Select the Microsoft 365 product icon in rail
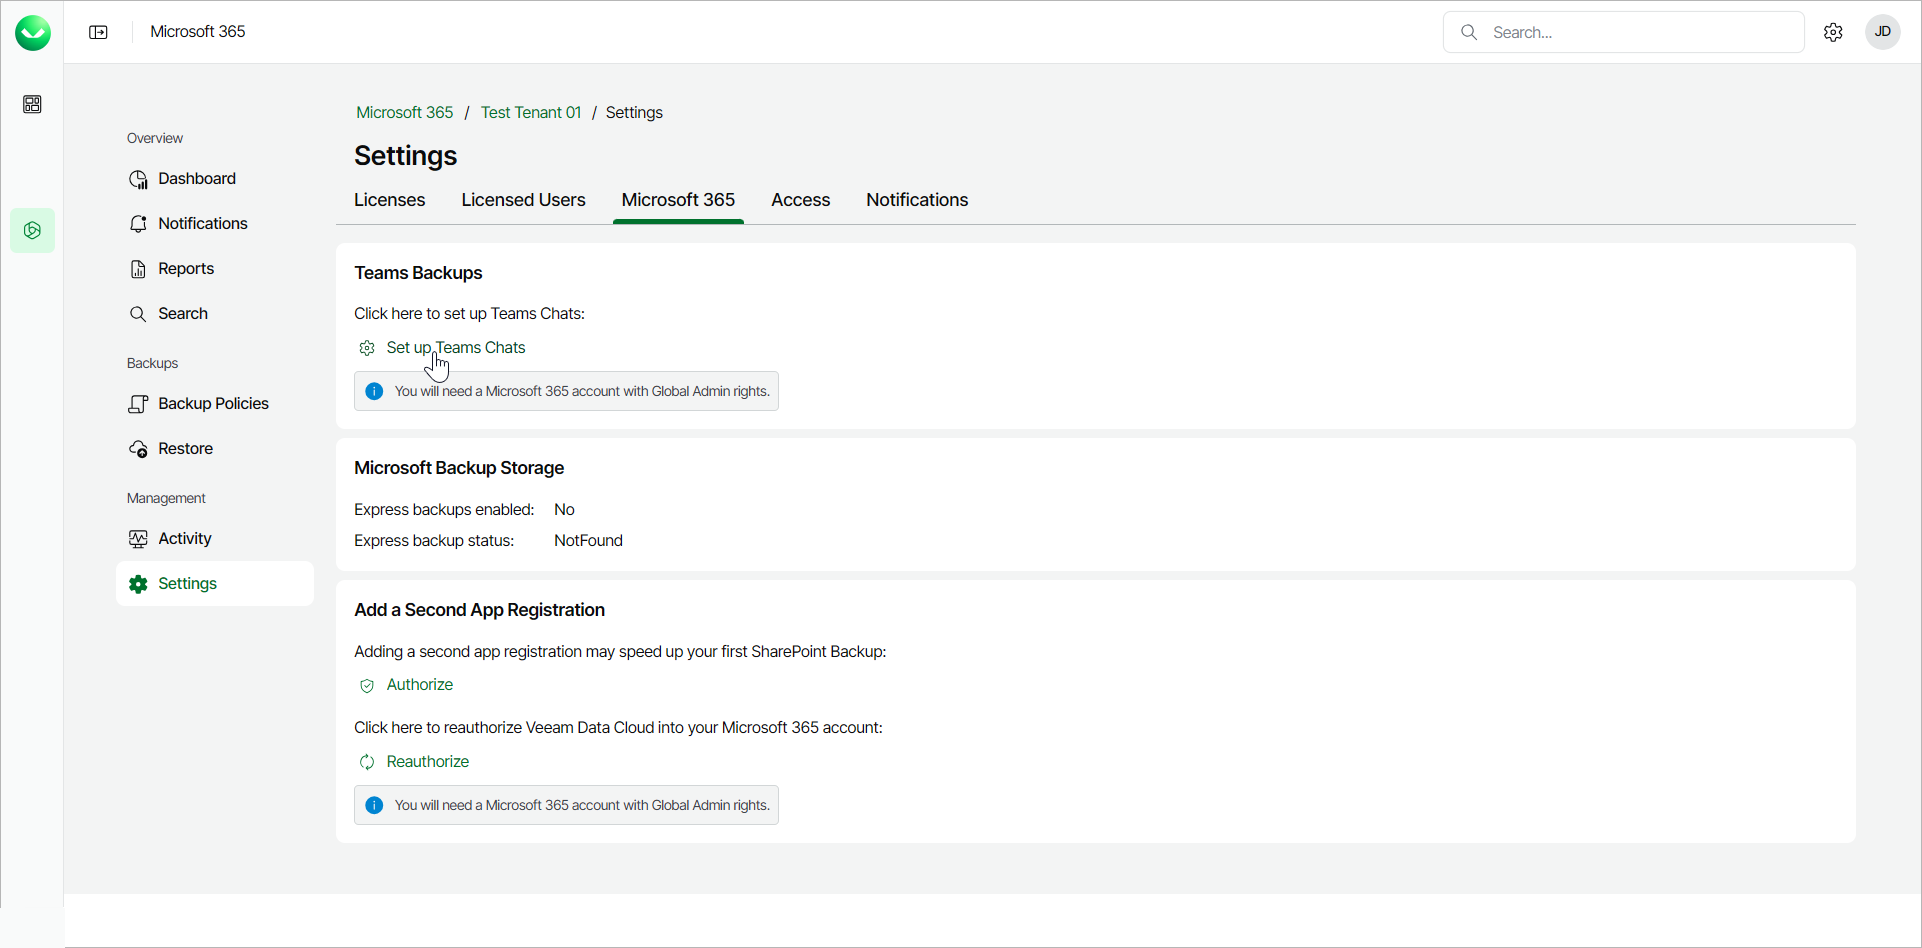The width and height of the screenshot is (1922, 948). click(x=32, y=231)
